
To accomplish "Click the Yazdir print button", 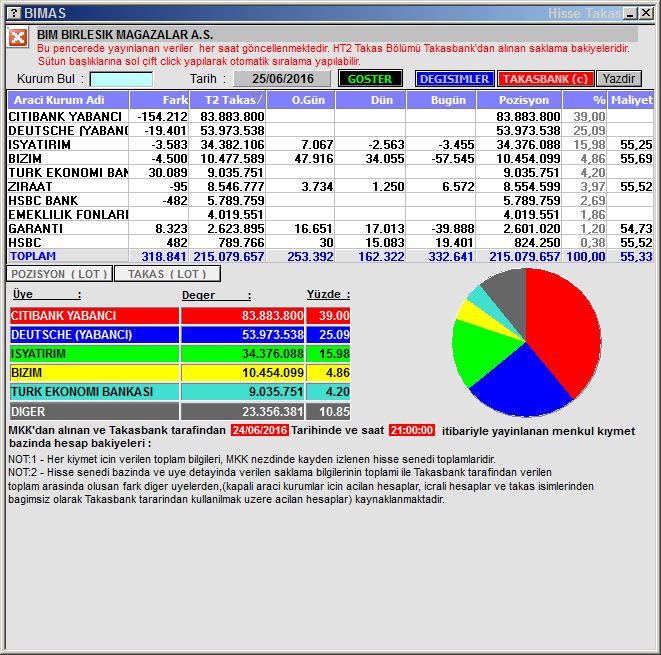I will [x=619, y=79].
